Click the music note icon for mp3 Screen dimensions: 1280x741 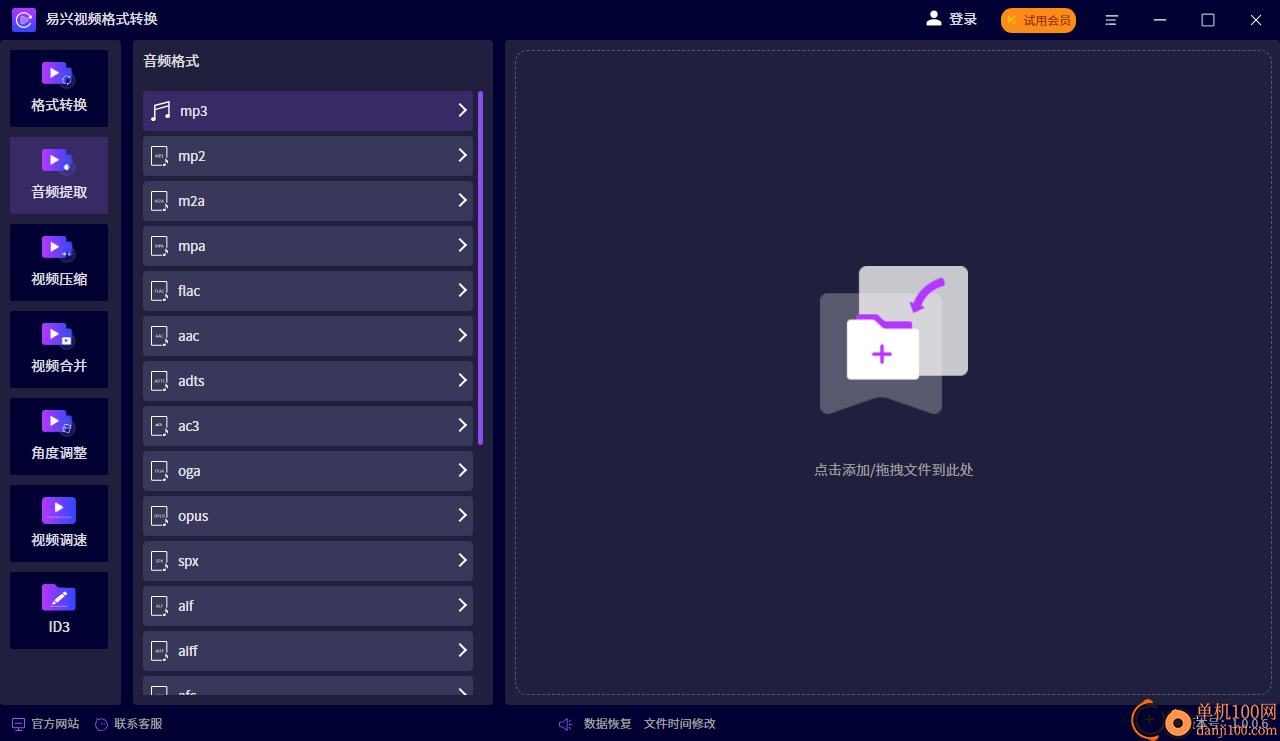(x=160, y=111)
